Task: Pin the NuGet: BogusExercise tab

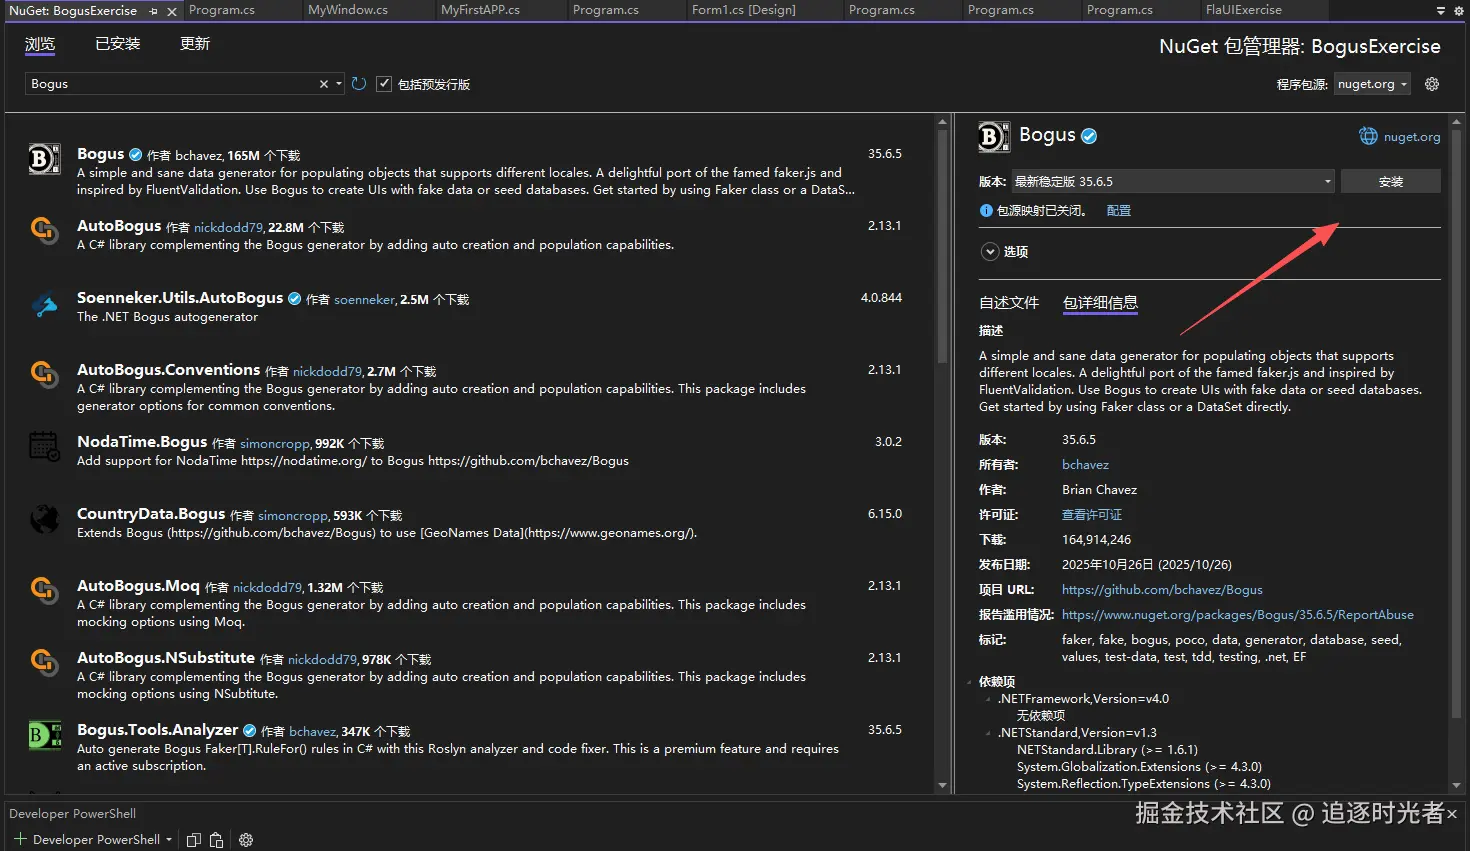Action: tap(153, 11)
